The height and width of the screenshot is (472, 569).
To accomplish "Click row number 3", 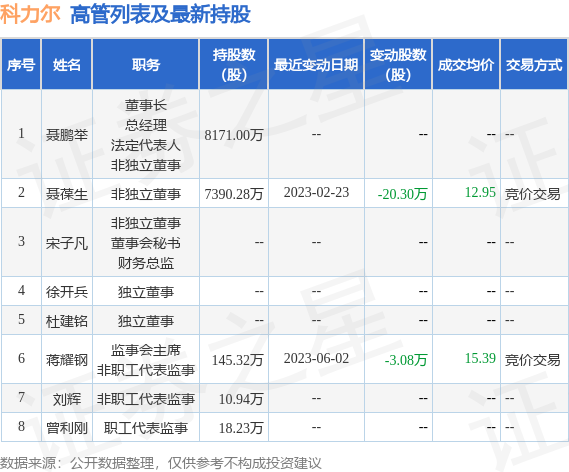I will pos(21,241).
